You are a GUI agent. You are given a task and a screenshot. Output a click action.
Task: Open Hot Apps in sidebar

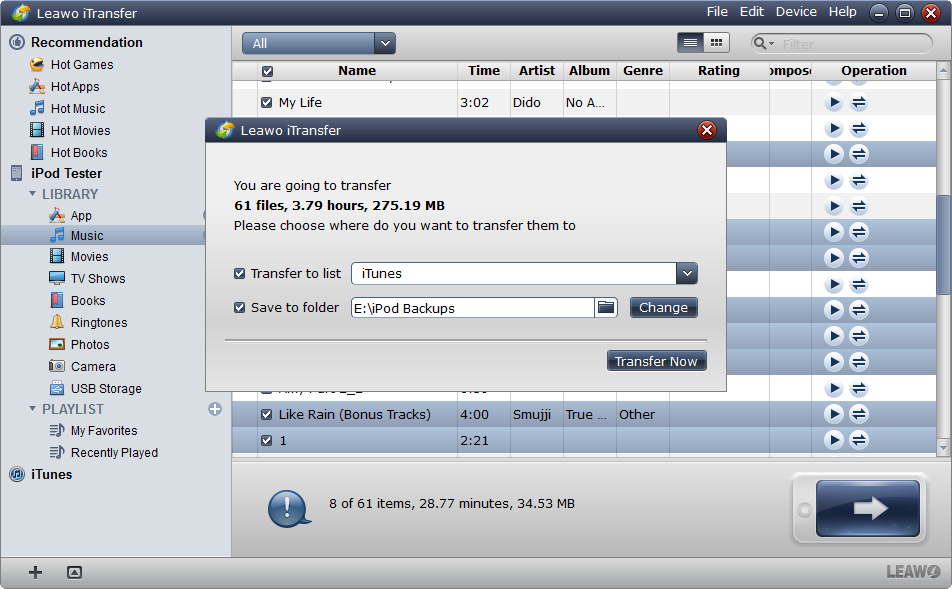tap(64, 87)
